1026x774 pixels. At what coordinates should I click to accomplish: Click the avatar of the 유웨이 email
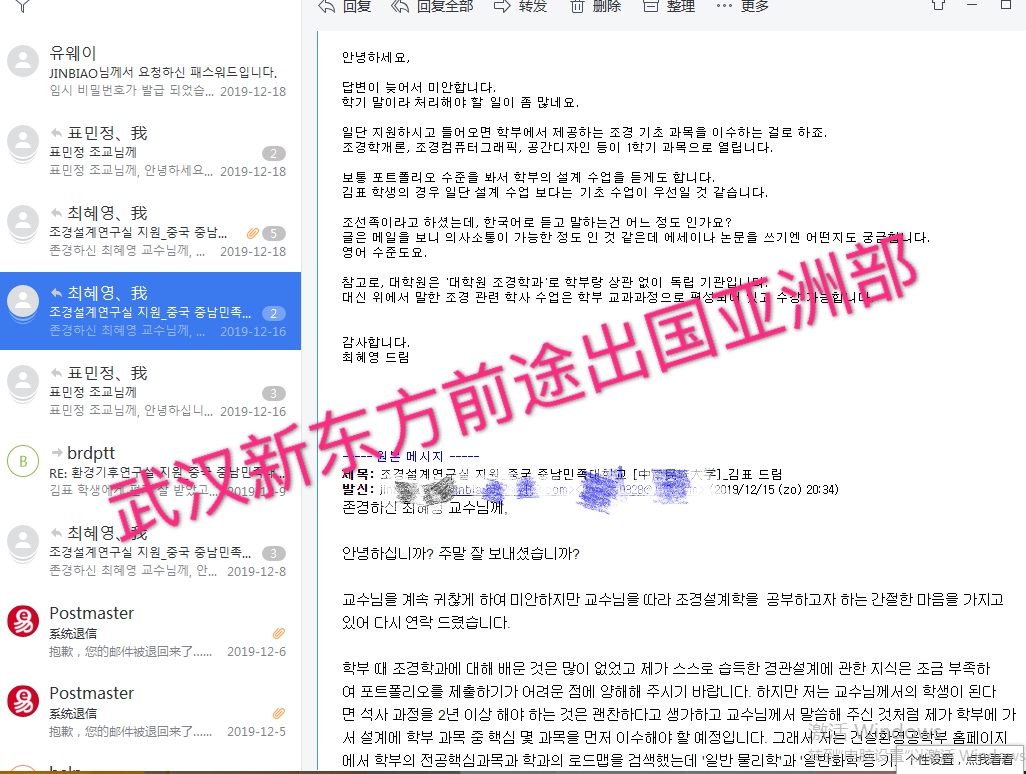[x=23, y=62]
